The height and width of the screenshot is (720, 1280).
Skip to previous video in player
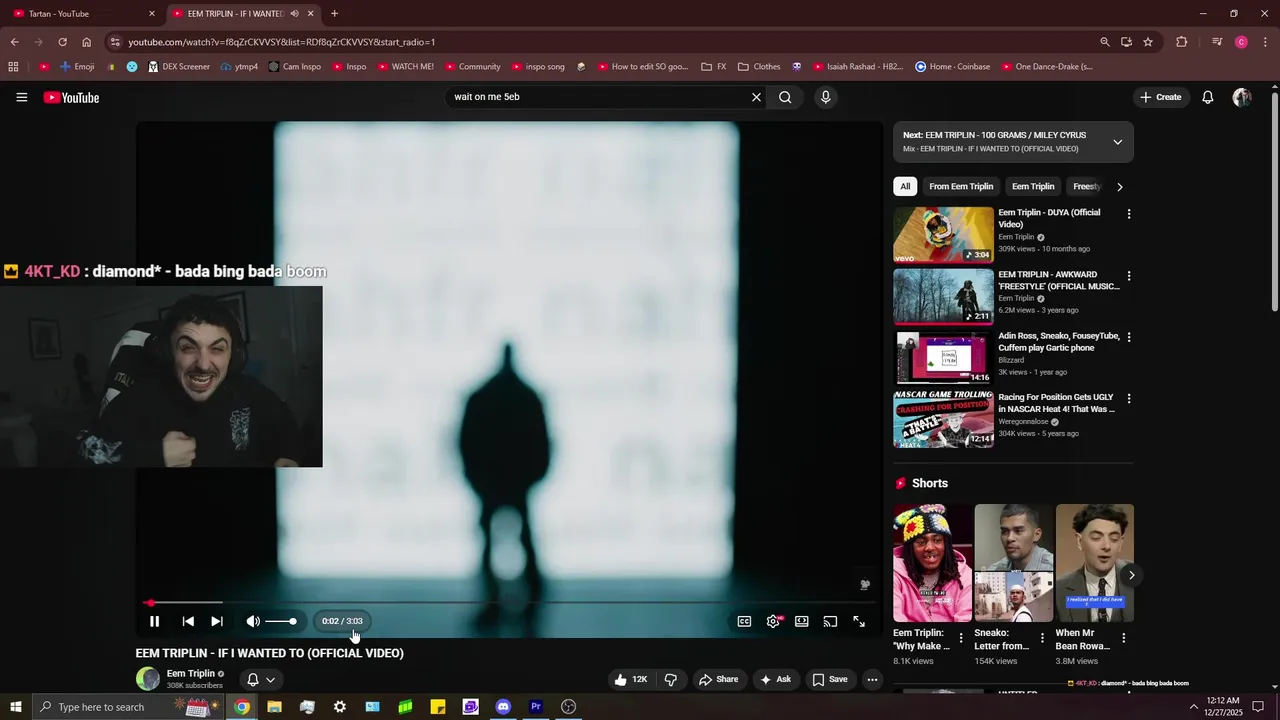tap(188, 621)
